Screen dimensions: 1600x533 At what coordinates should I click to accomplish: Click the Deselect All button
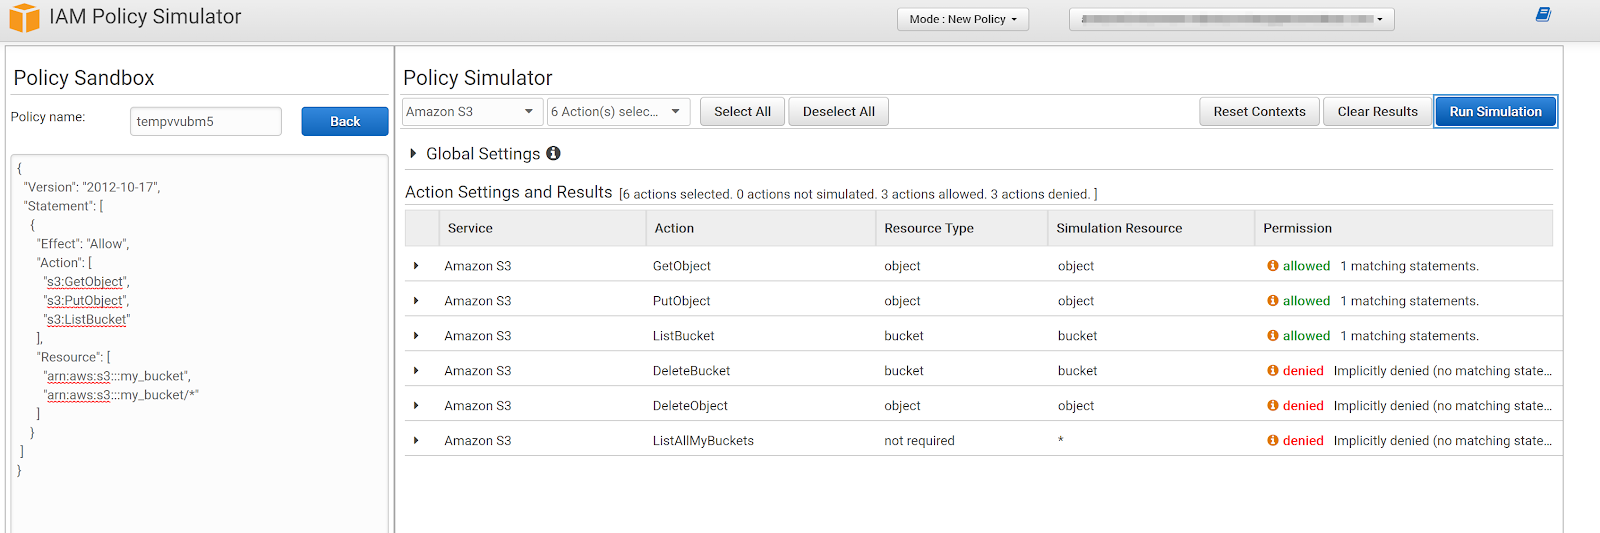pyautogui.click(x=838, y=112)
